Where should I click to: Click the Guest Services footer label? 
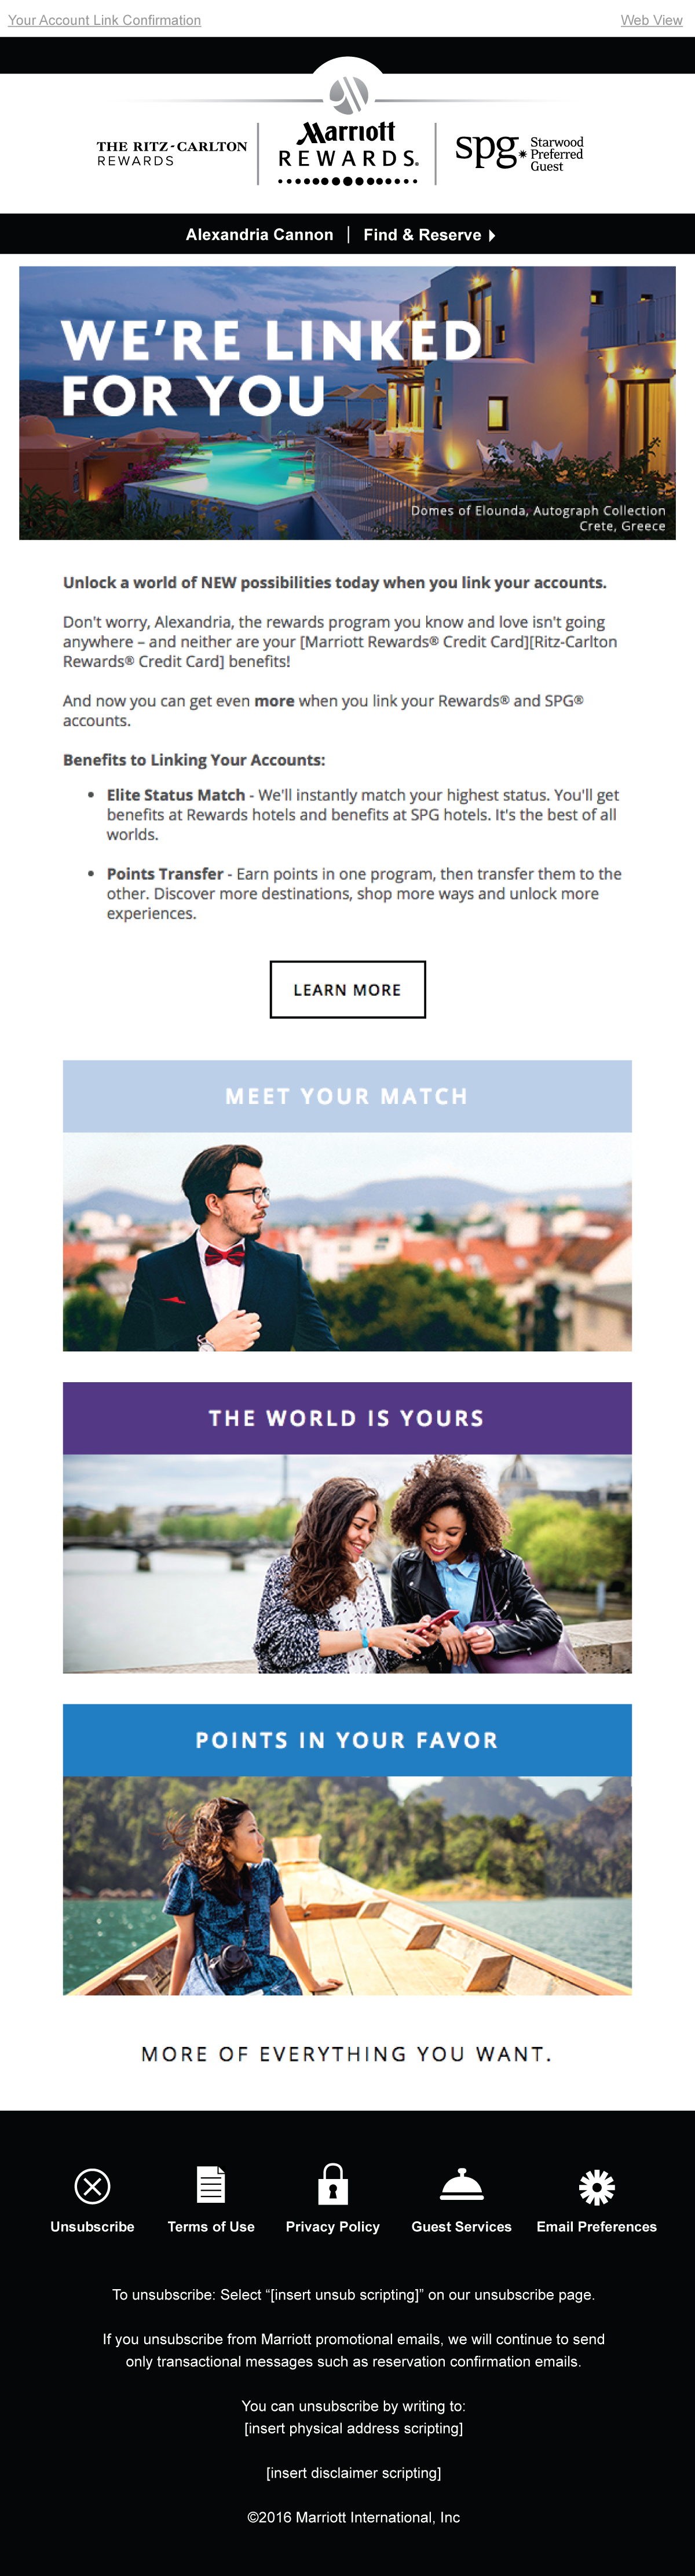462,2226
